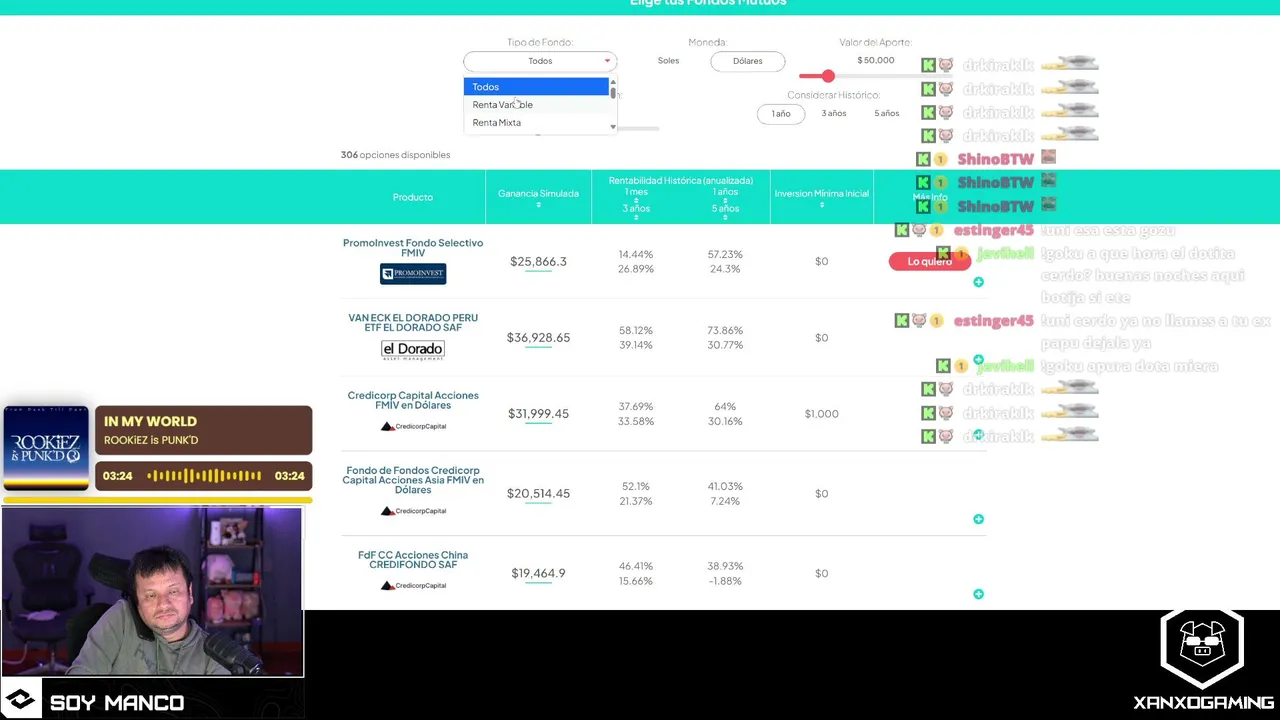Click the Ganancia Simulada header label

[x=538, y=193]
